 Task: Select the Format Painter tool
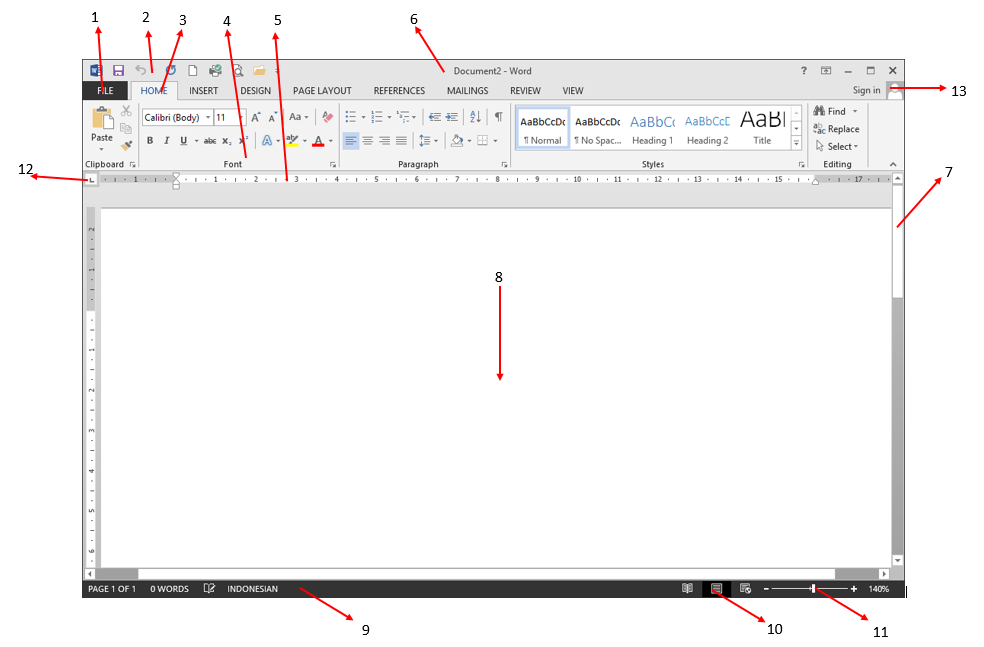[x=128, y=146]
